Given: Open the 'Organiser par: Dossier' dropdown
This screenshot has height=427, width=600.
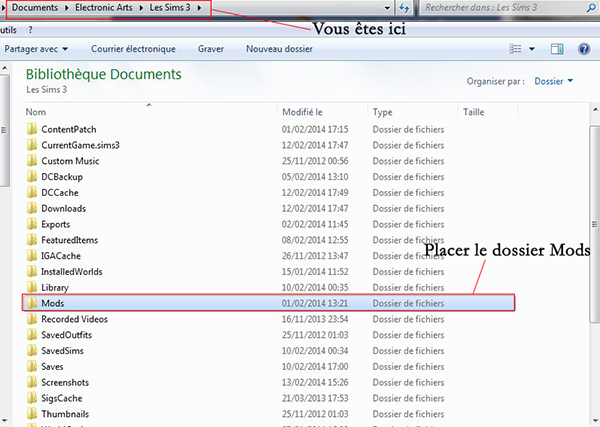Looking at the screenshot, I should click(x=553, y=82).
